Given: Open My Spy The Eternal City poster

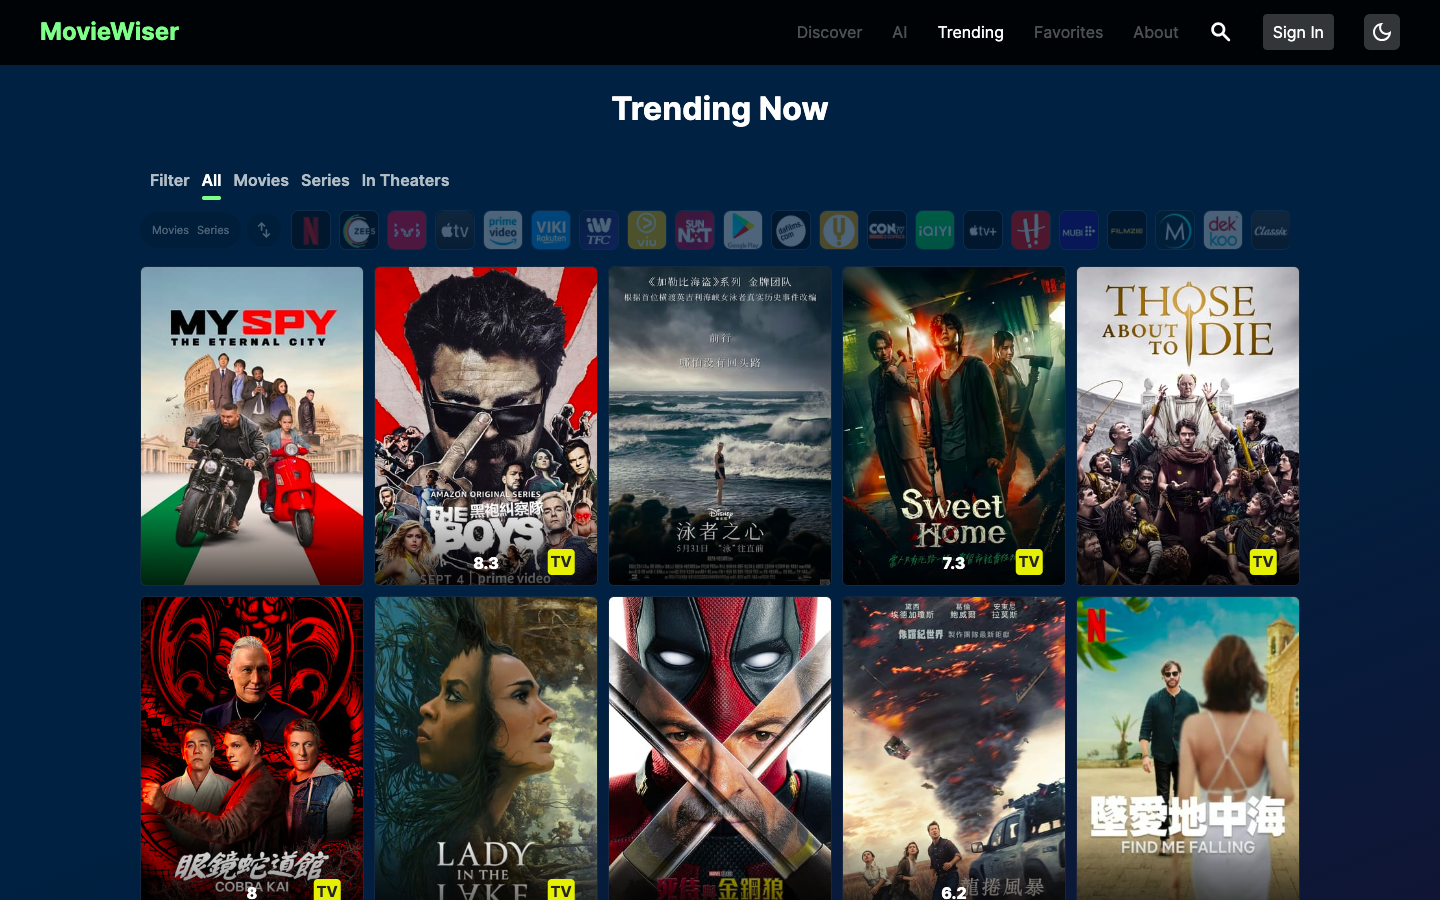Looking at the screenshot, I should 252,426.
